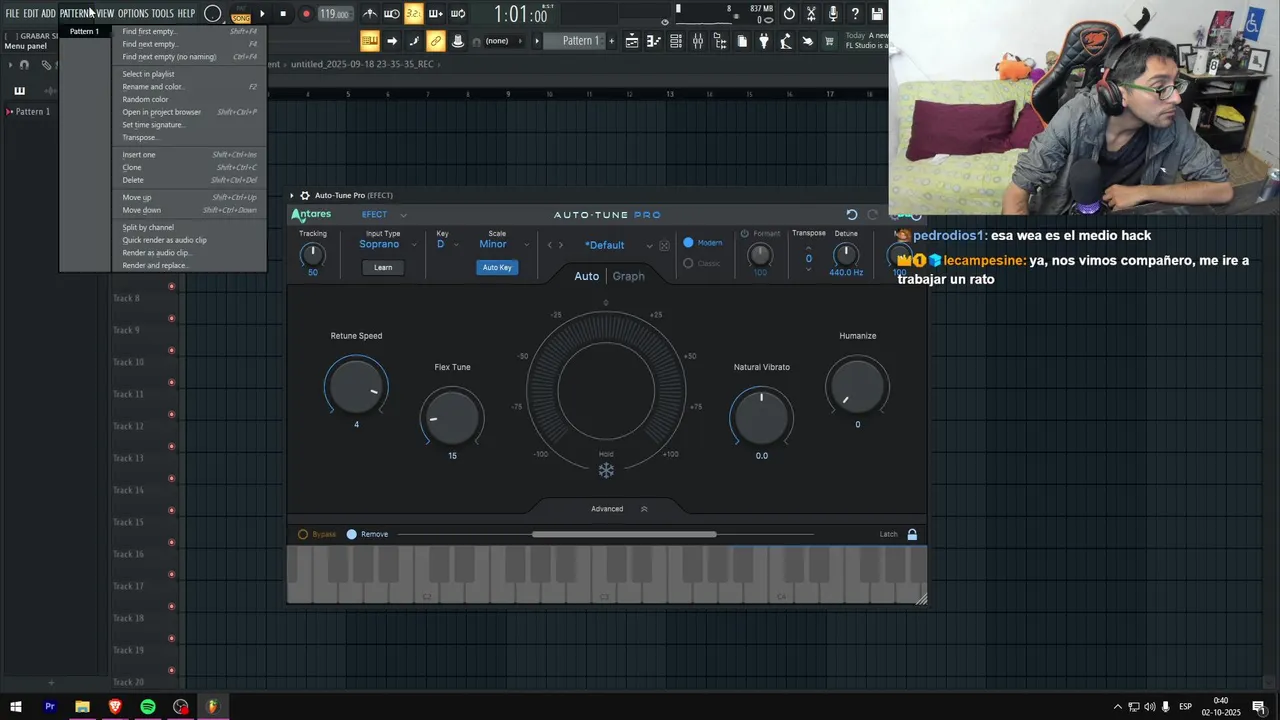Open the Scale Minor dropdown
1280x720 pixels.
click(503, 244)
